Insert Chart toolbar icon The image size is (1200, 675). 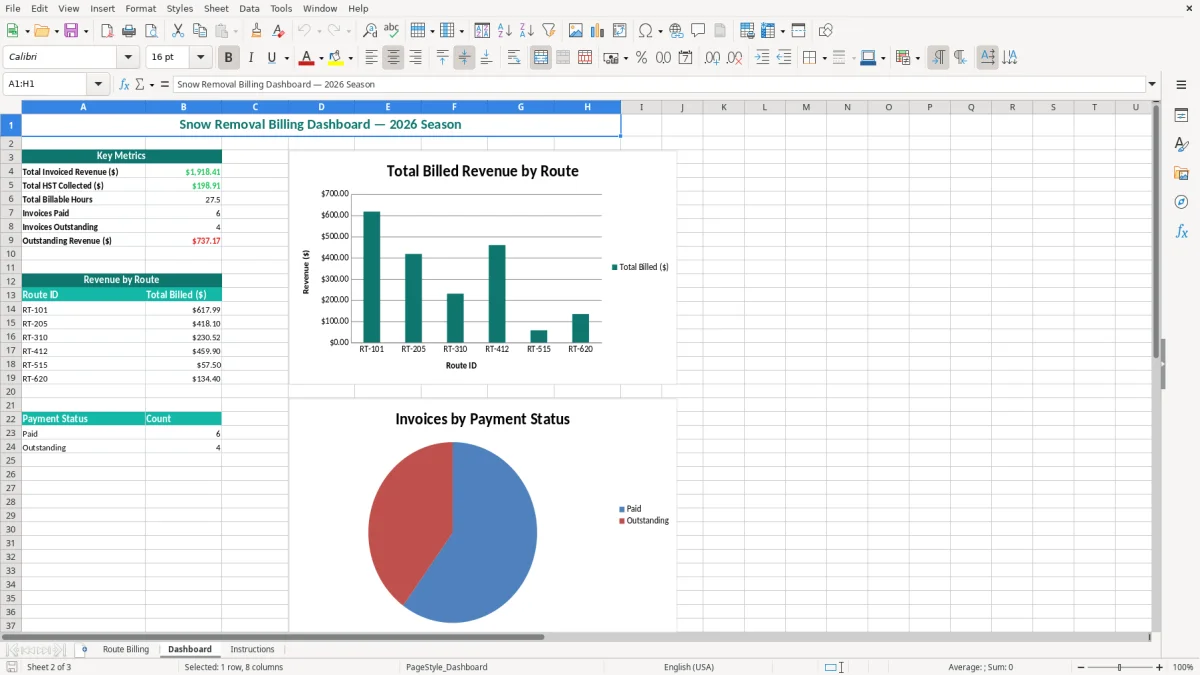click(598, 31)
